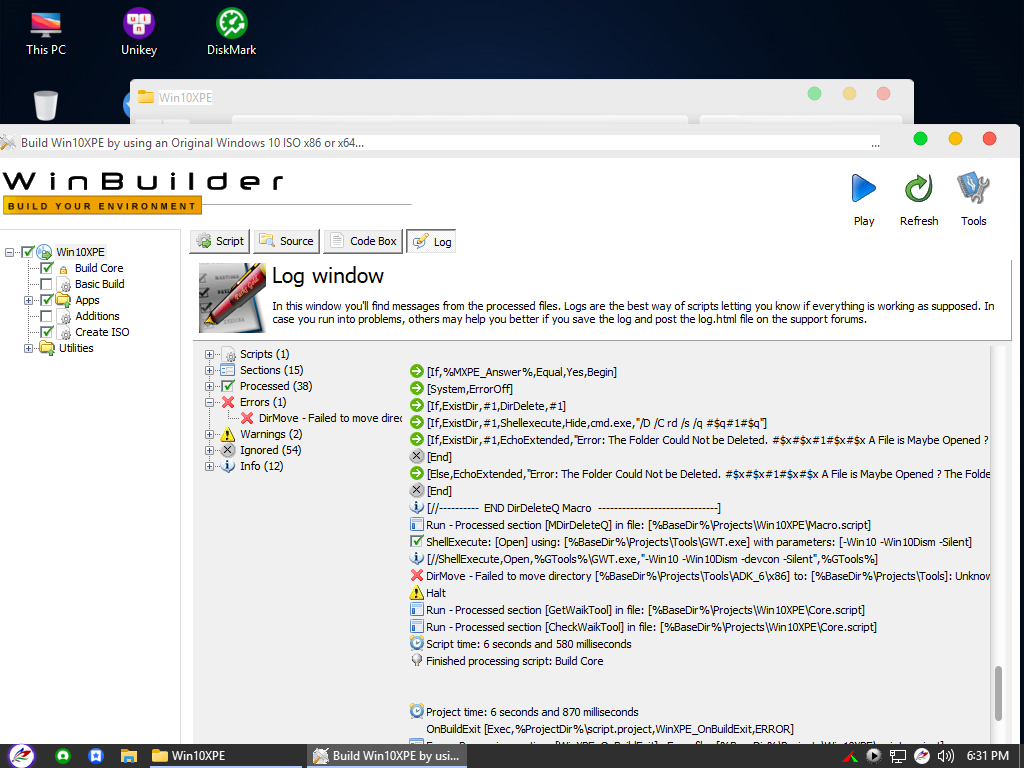This screenshot has height=768, width=1024.
Task: Open the Code Box tab
Action: (363, 241)
